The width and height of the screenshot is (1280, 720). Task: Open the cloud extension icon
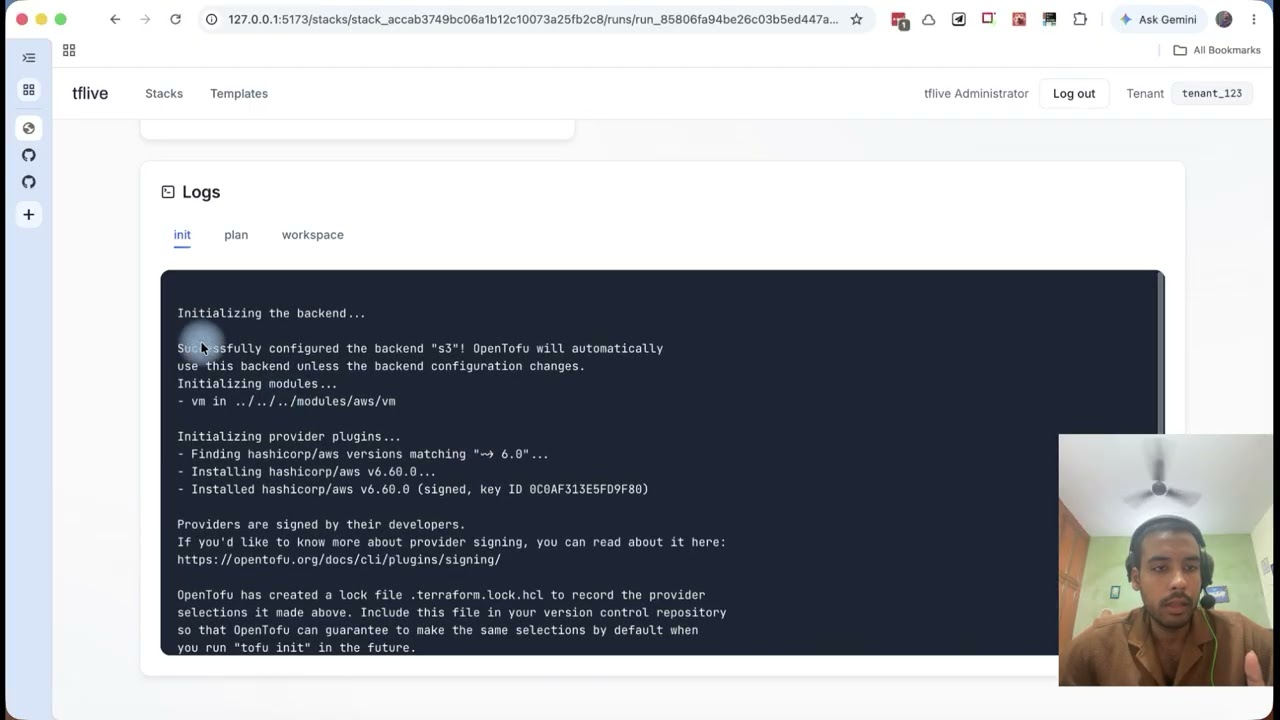pos(929,19)
